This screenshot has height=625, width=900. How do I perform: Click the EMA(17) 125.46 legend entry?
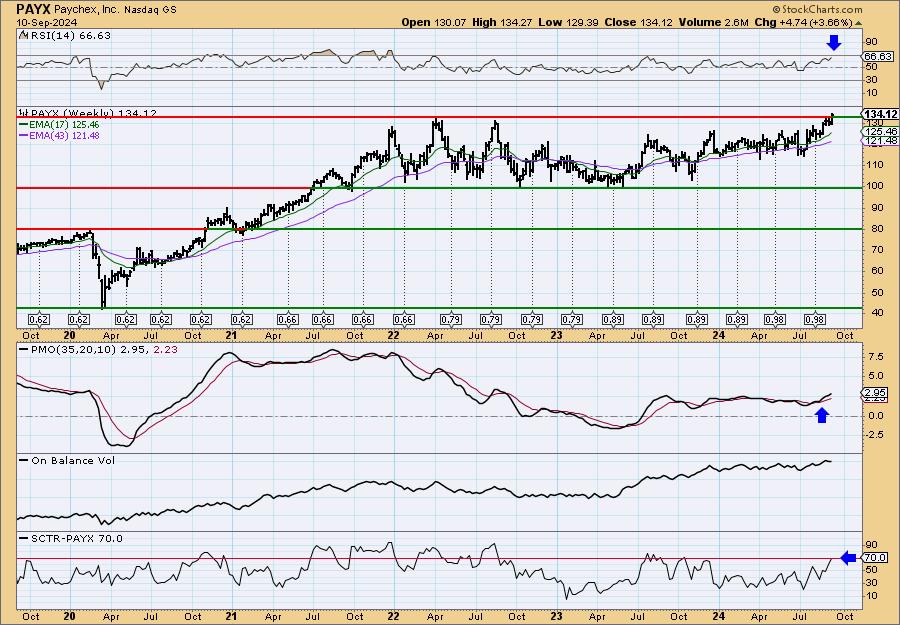pyautogui.click(x=59, y=125)
